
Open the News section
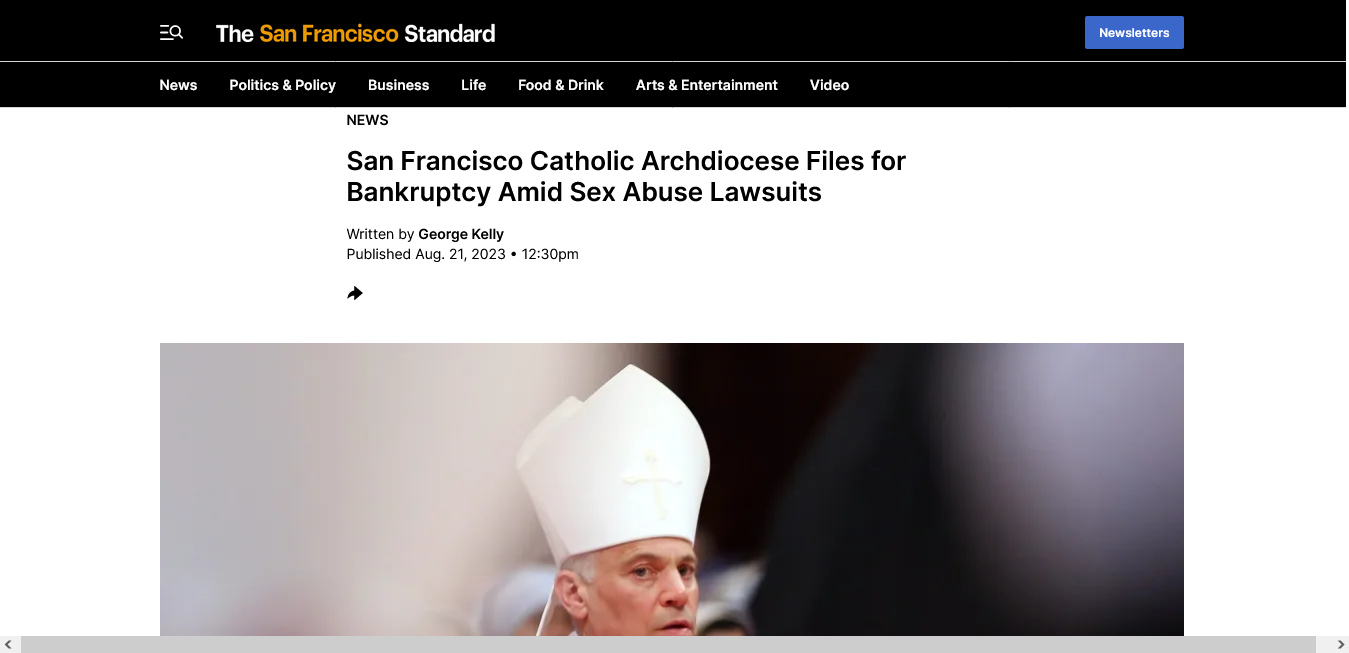tap(178, 85)
